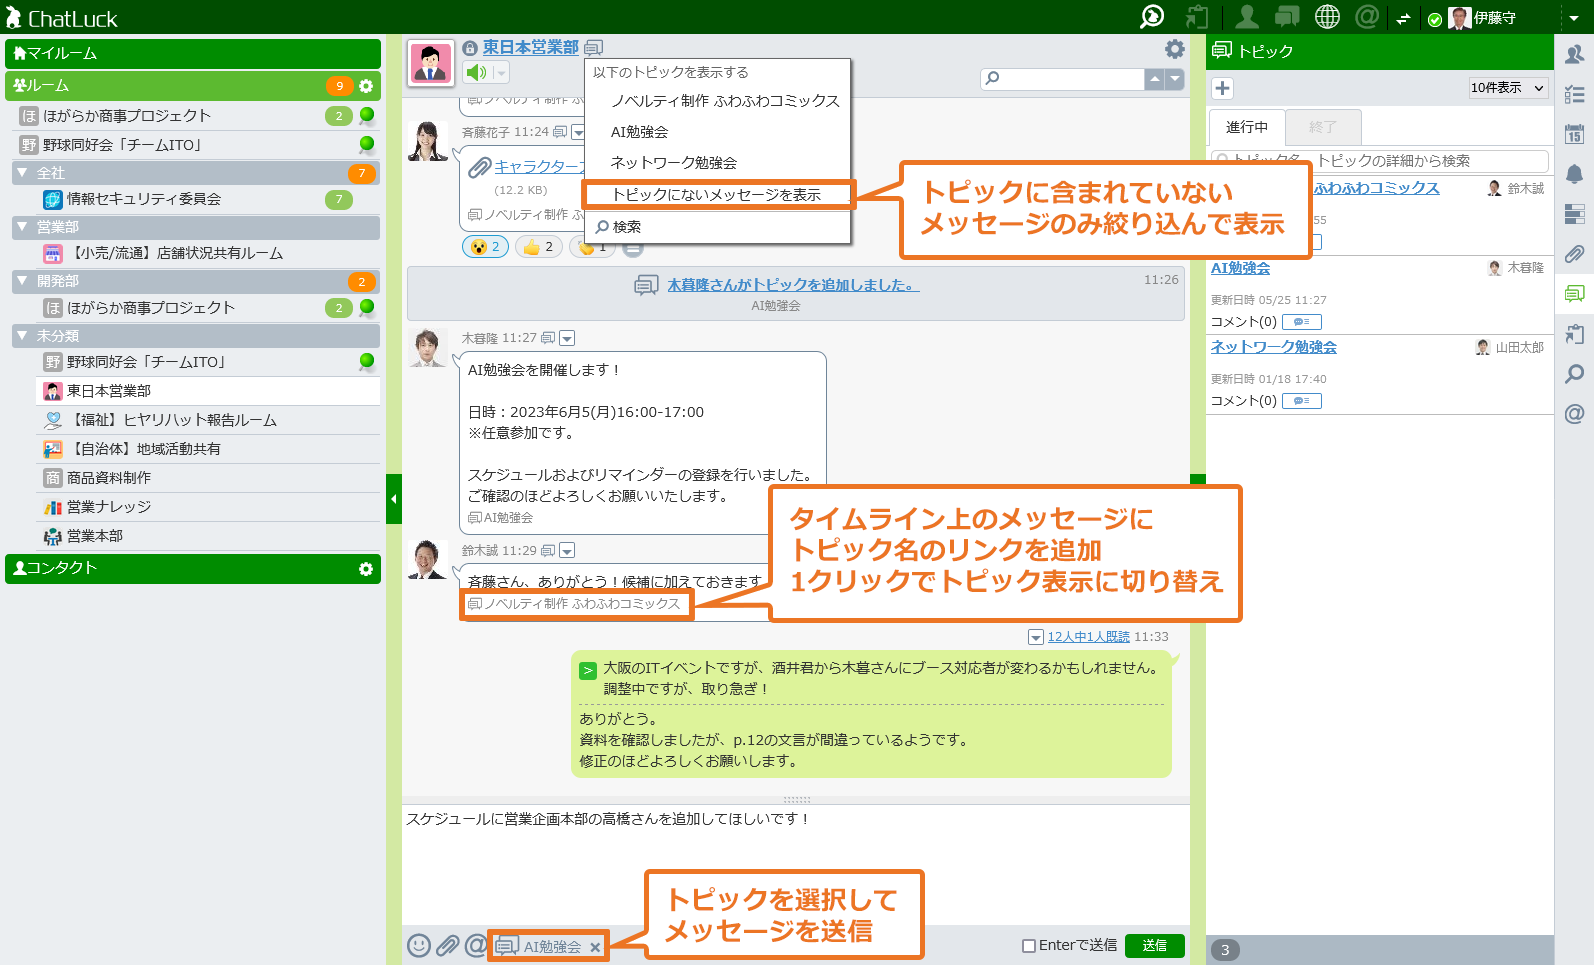Open the message menu arrow for 木暮隆 11:27

pyautogui.click(x=568, y=339)
